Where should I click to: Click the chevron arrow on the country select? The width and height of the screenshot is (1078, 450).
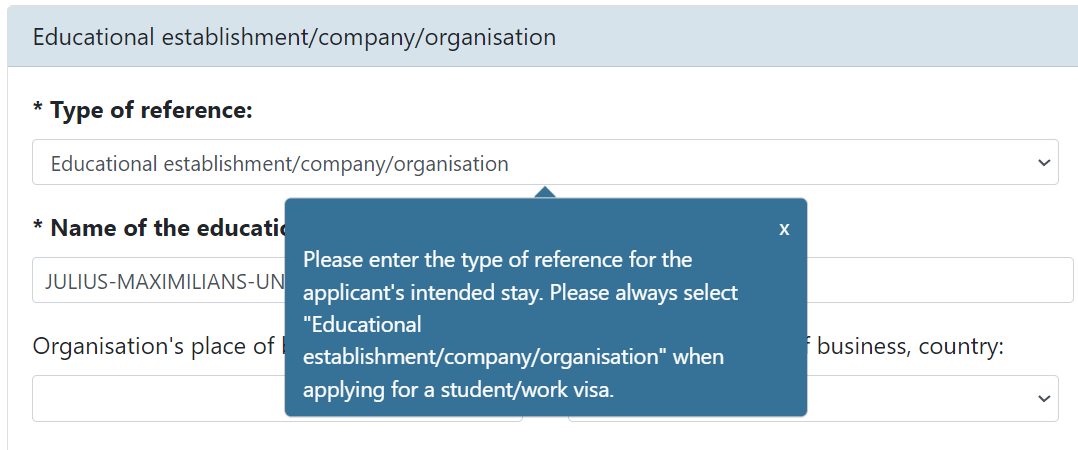[x=1043, y=398]
